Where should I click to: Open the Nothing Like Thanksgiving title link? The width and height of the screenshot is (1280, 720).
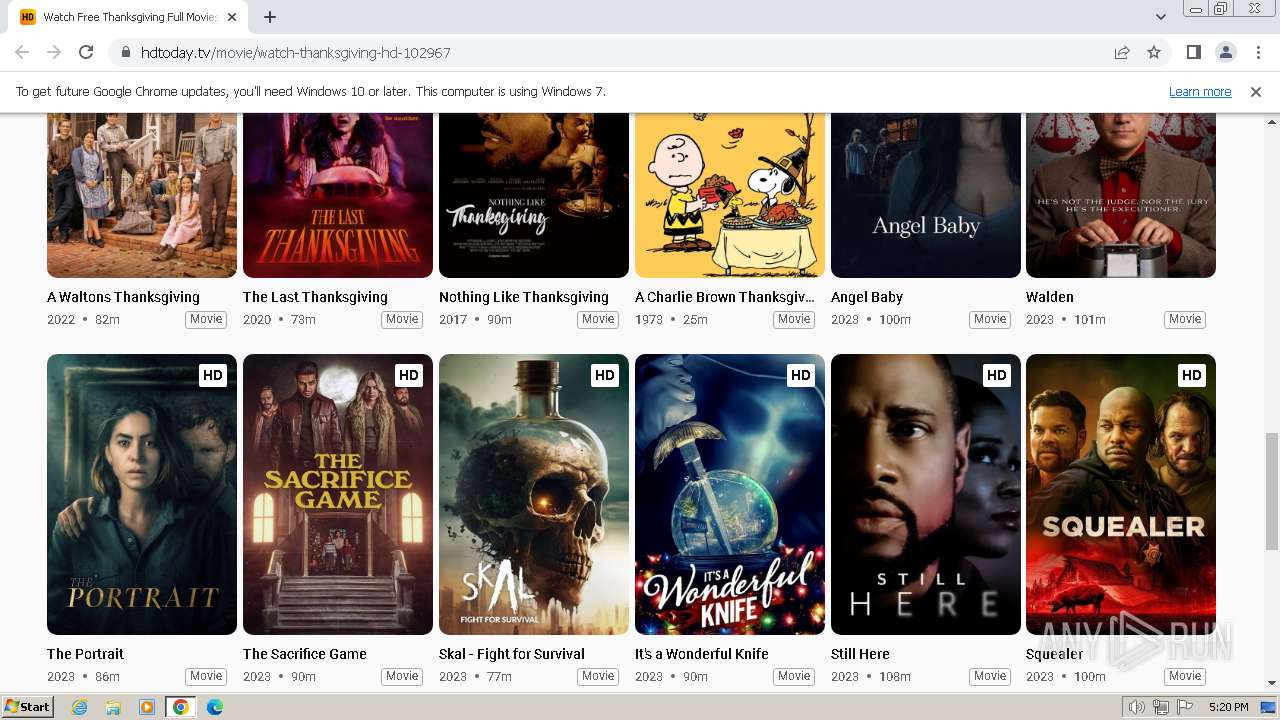click(524, 297)
